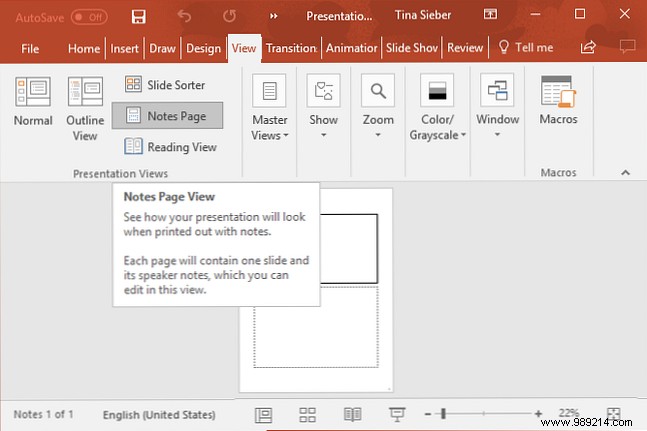Switch to the Transitions tab
Screen dimensions: 647x431
291,49
